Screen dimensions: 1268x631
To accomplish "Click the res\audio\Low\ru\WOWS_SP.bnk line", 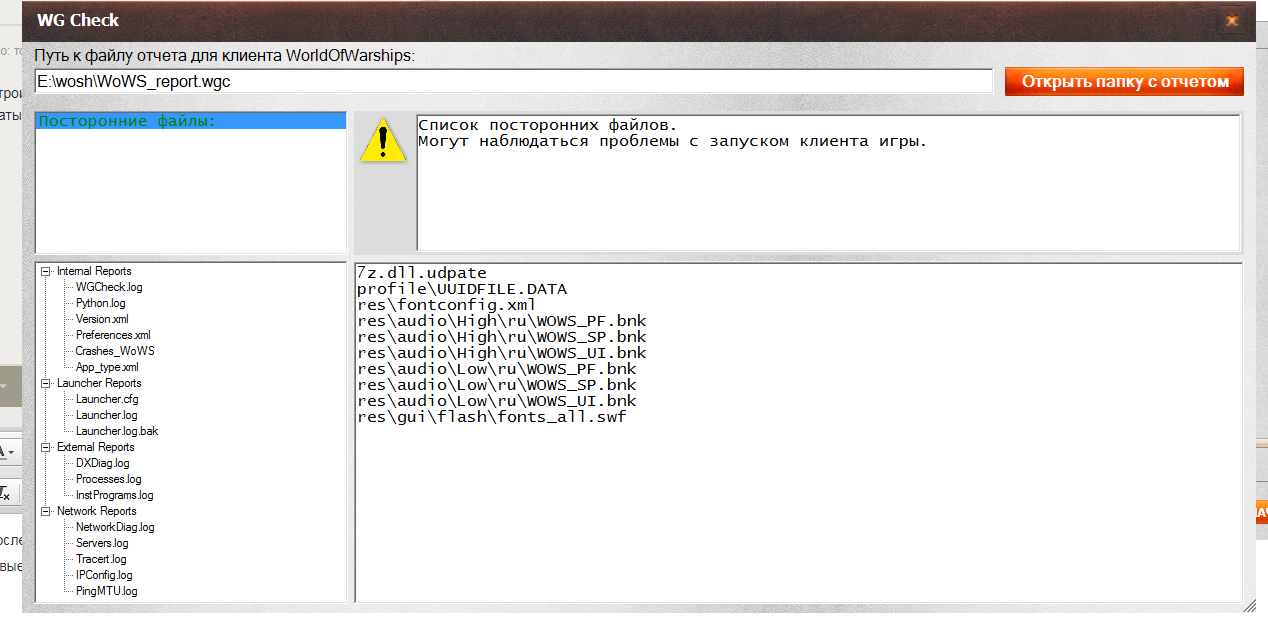I will pos(497,385).
